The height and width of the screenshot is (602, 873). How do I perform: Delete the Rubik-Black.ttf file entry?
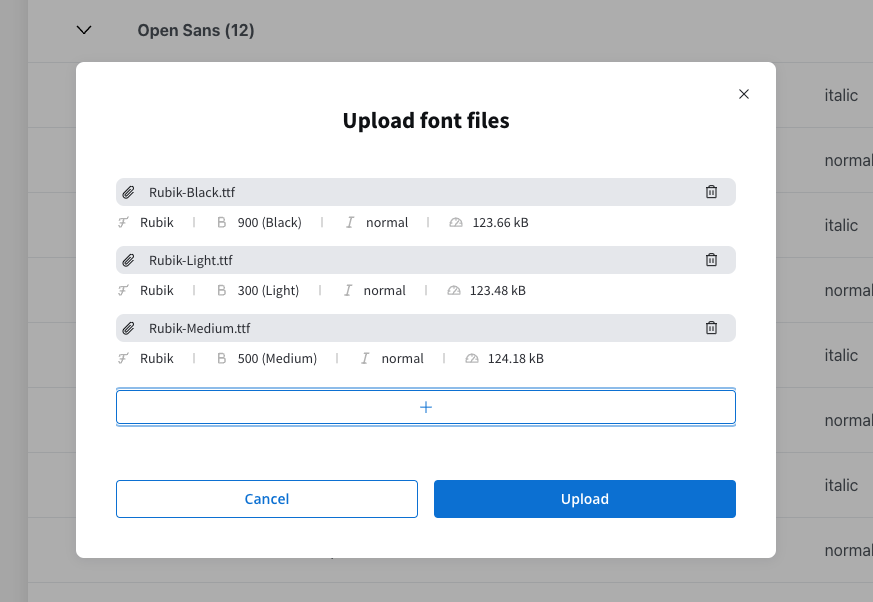tap(711, 192)
